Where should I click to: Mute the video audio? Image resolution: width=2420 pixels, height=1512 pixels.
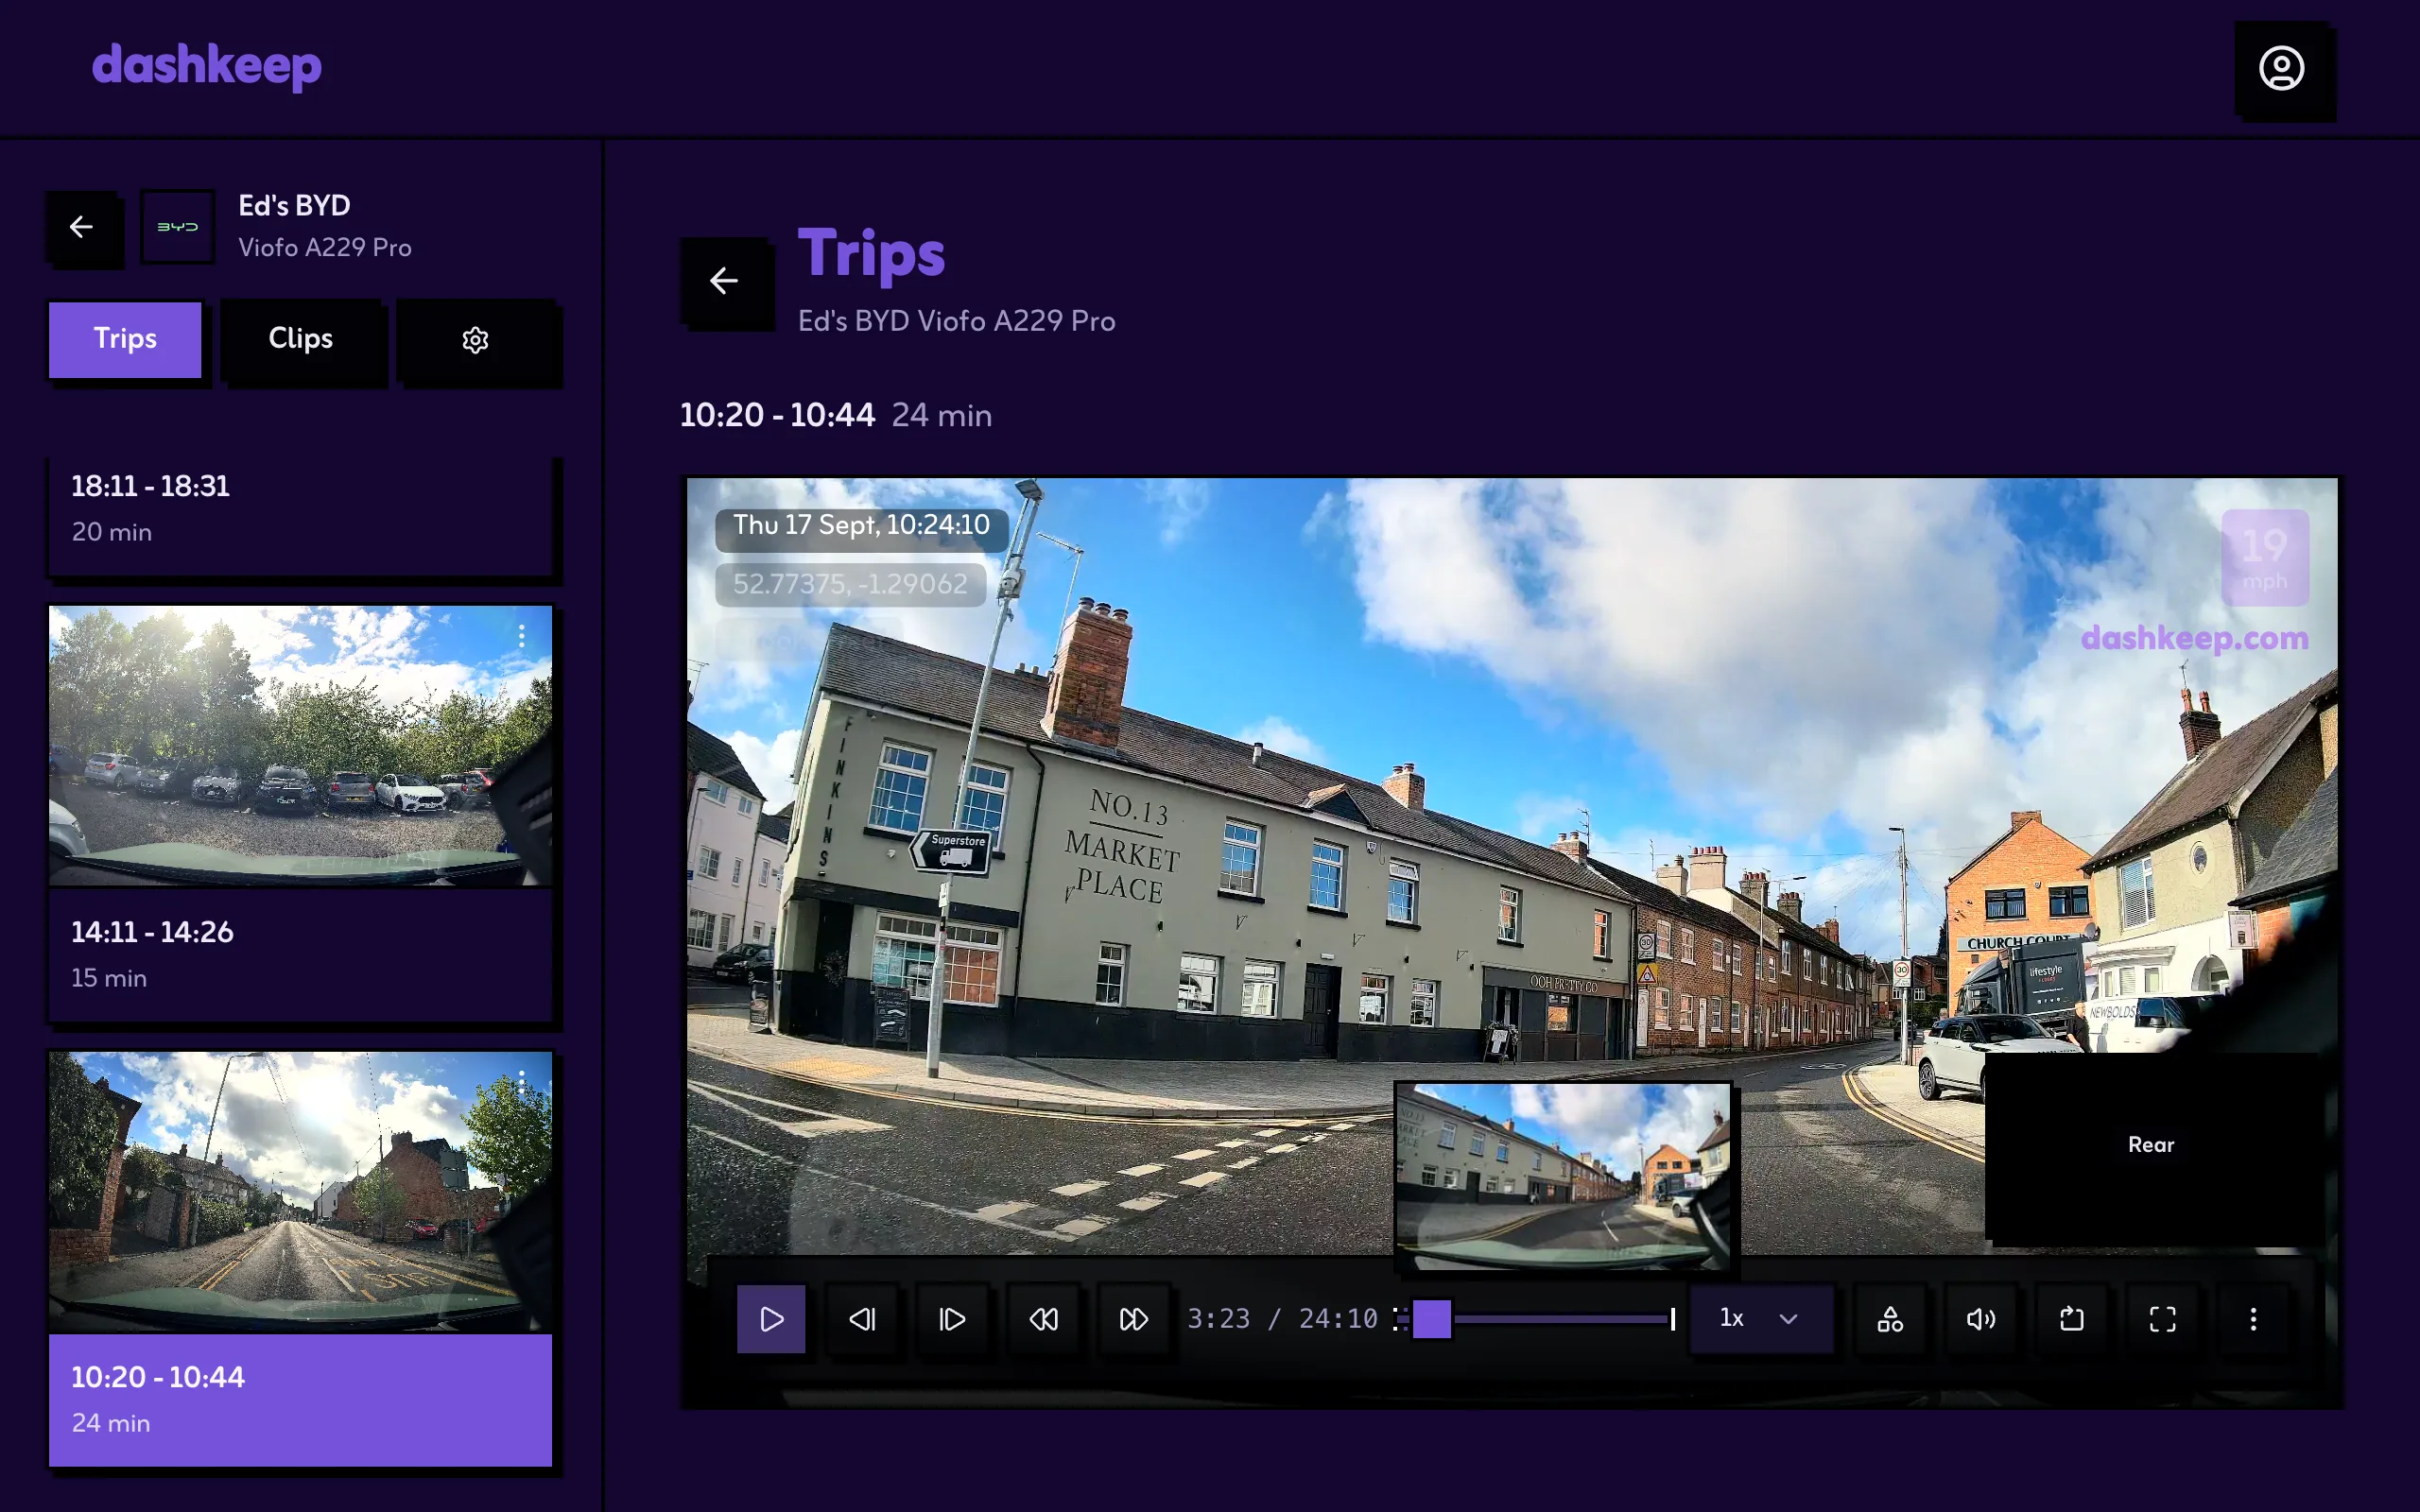point(1981,1319)
